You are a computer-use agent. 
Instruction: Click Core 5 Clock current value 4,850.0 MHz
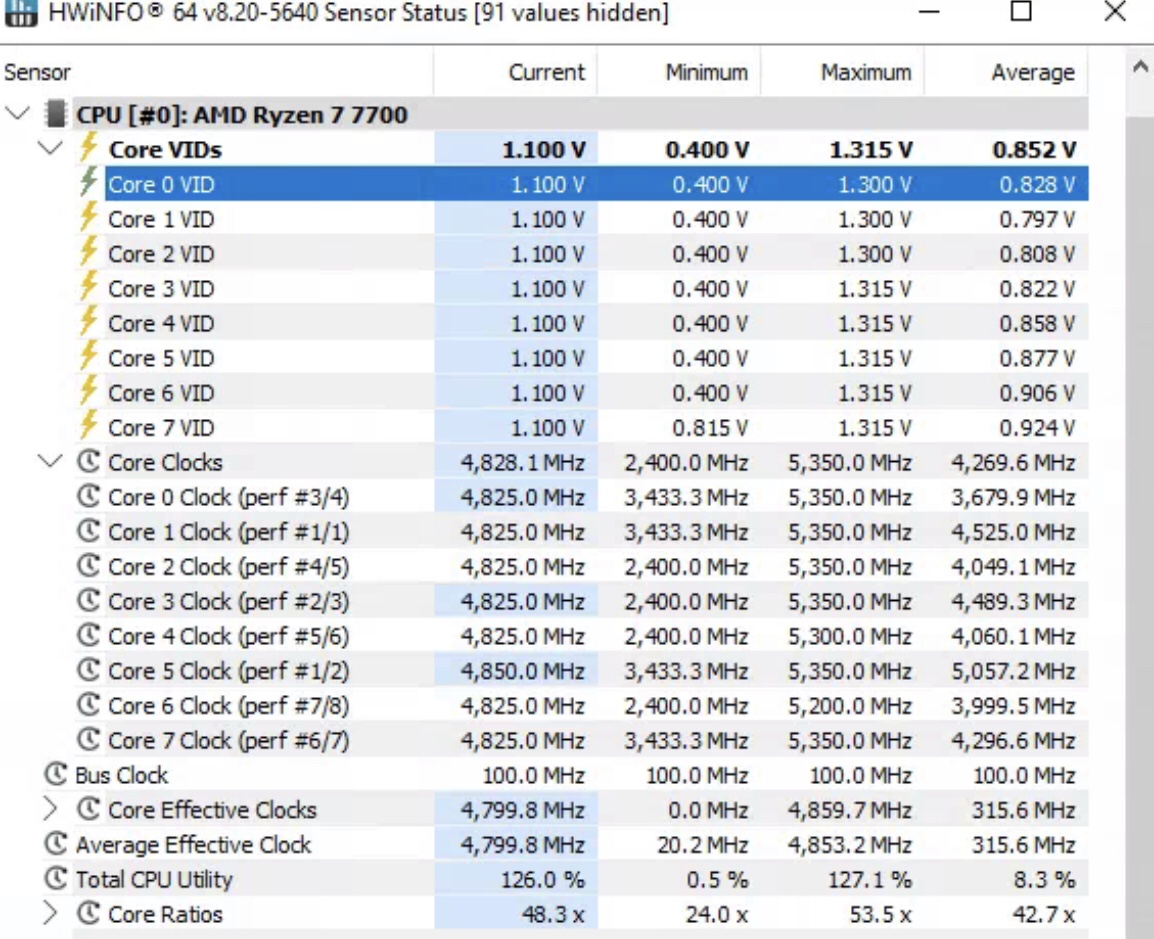pos(523,670)
